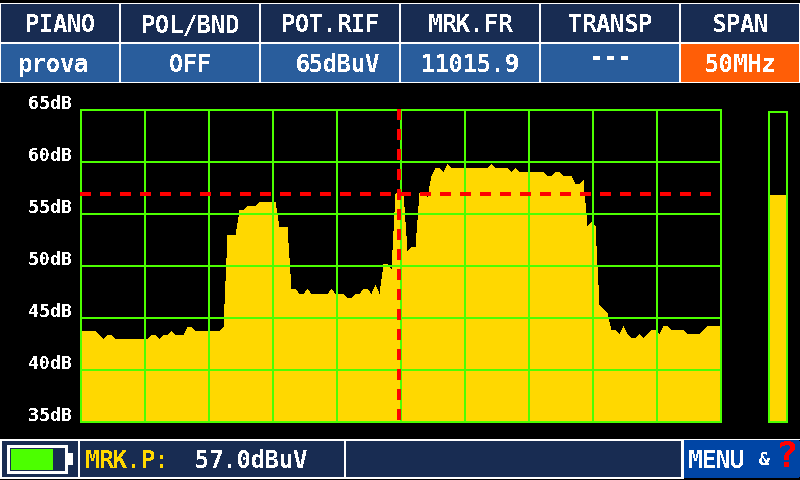Select the POL/BND header cell
Viewport: 800px width, 480px height.
tap(190, 23)
